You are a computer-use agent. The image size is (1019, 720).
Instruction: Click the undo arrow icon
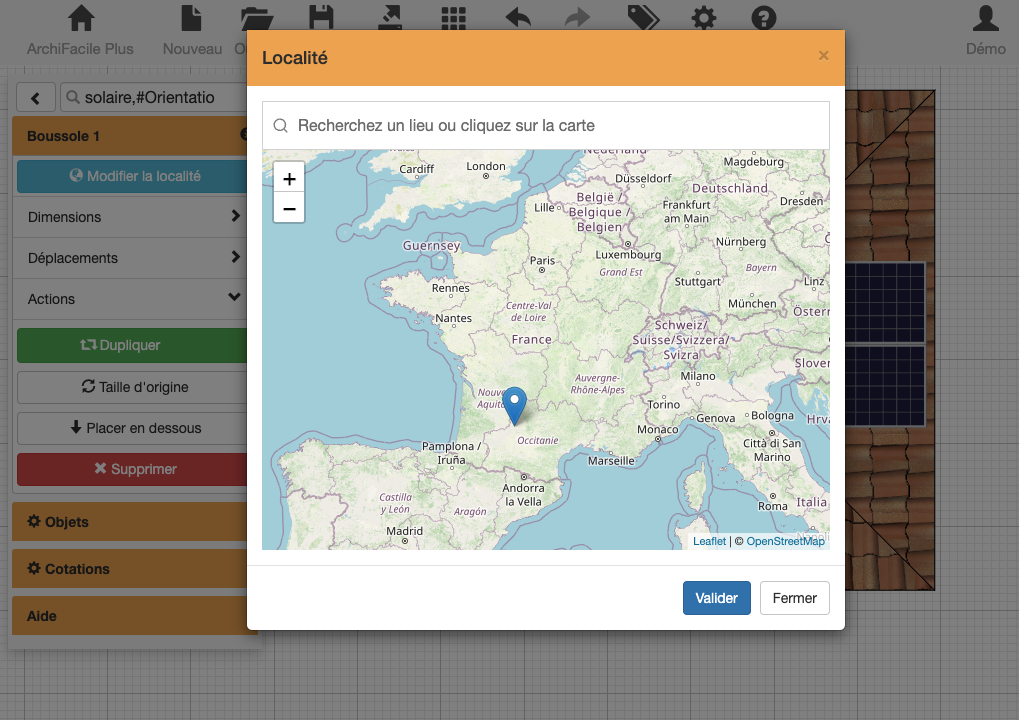click(x=518, y=19)
